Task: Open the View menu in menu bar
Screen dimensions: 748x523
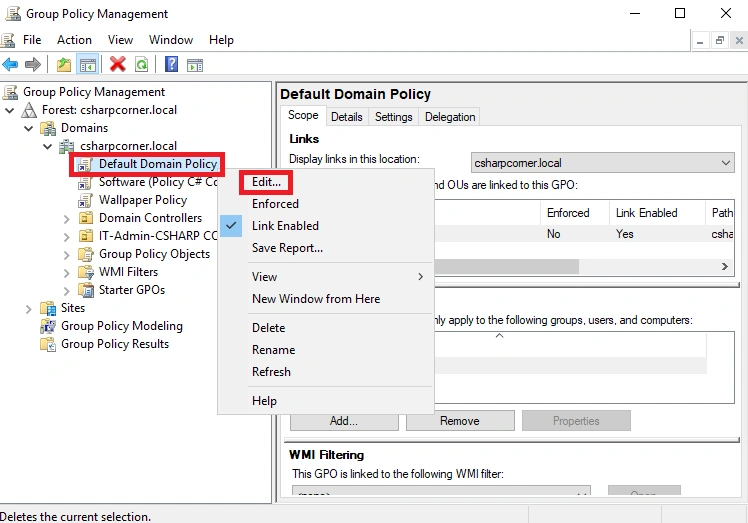Action: pos(120,40)
